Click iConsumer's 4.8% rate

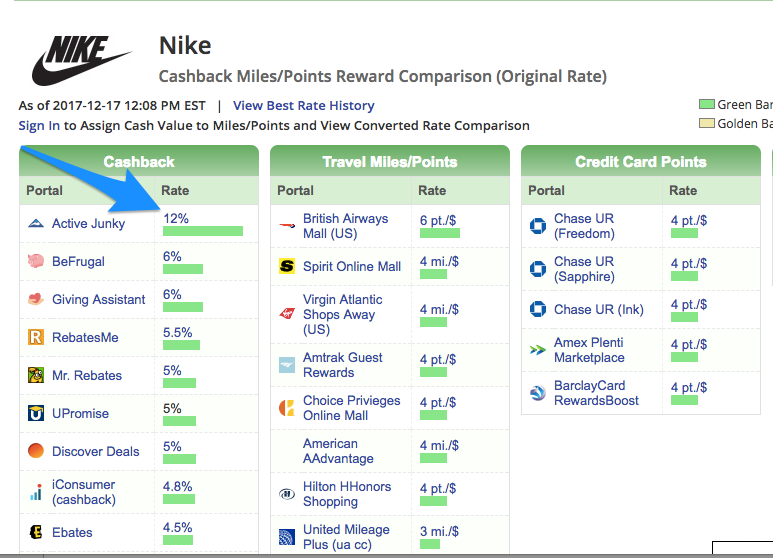point(177,487)
